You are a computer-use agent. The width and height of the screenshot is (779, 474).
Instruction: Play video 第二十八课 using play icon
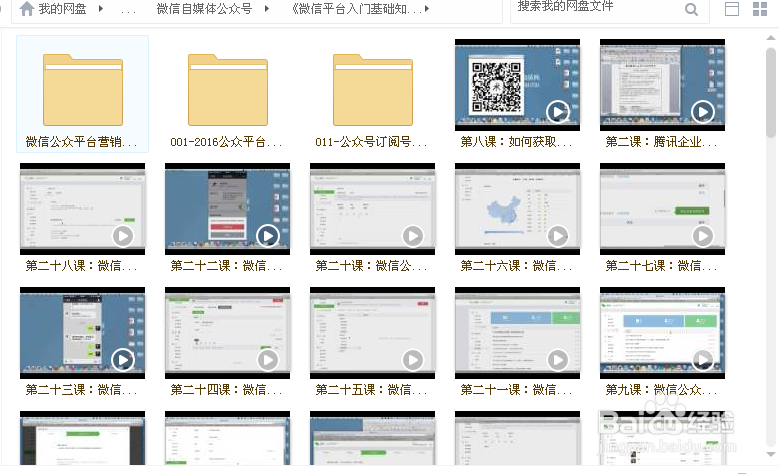123,236
